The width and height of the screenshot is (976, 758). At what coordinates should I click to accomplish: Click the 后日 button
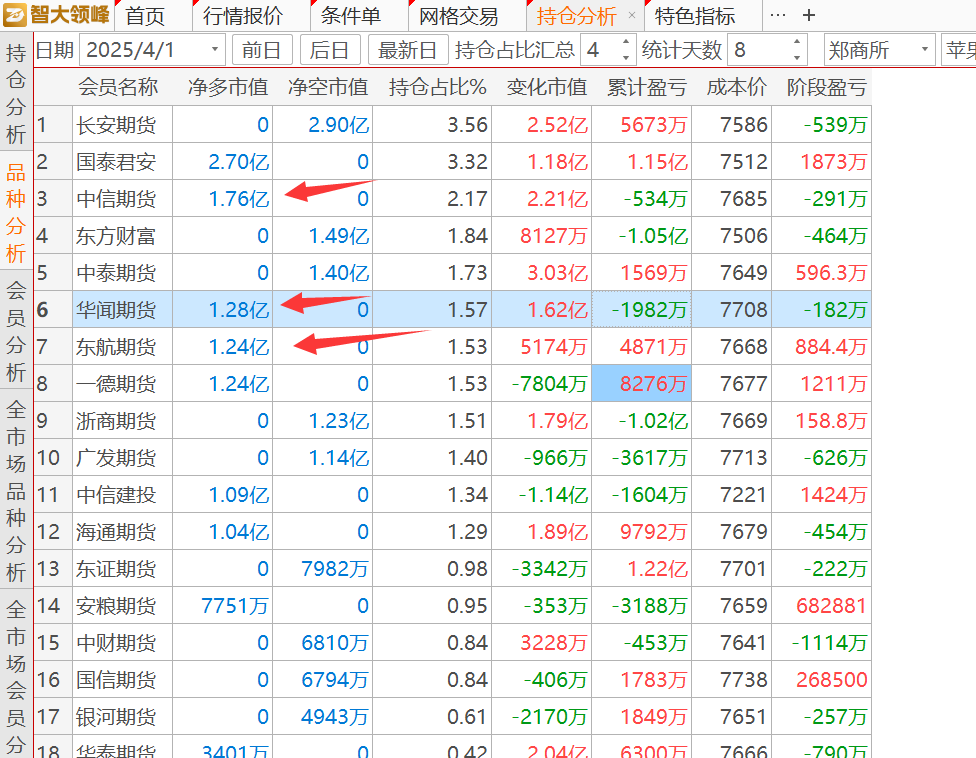click(x=330, y=50)
